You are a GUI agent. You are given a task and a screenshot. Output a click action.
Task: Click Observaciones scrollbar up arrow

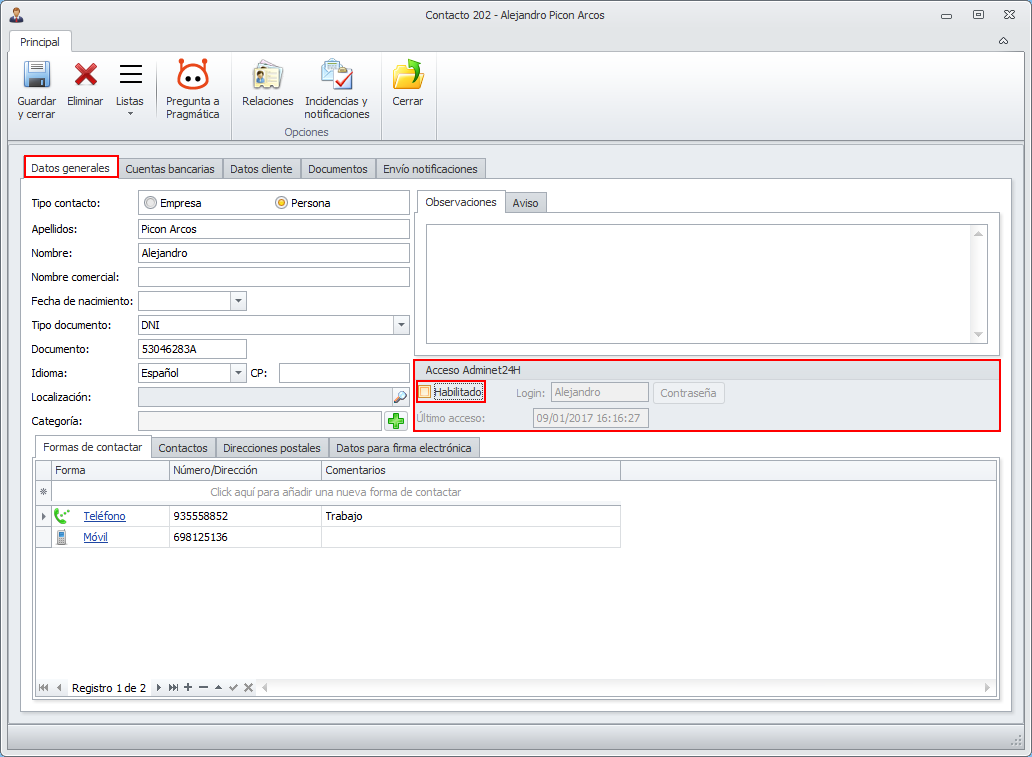tap(979, 234)
